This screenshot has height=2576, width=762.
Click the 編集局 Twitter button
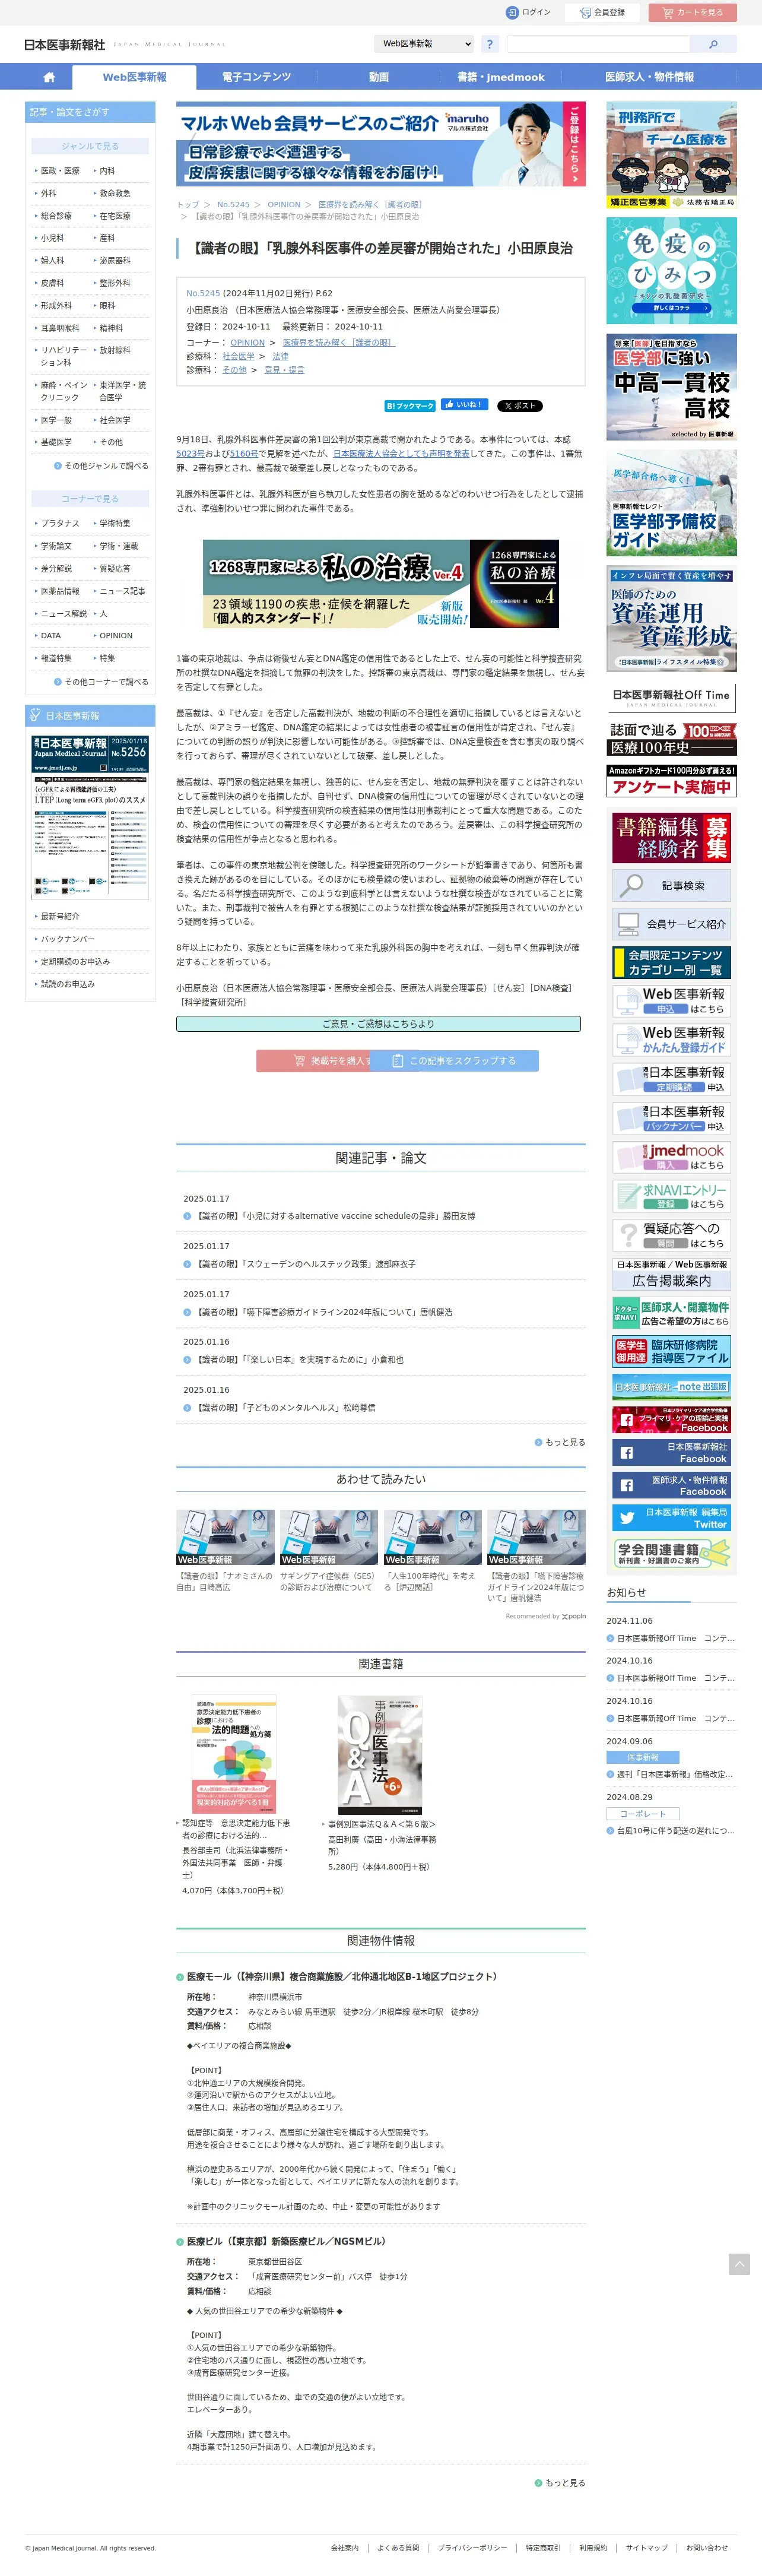(671, 1518)
